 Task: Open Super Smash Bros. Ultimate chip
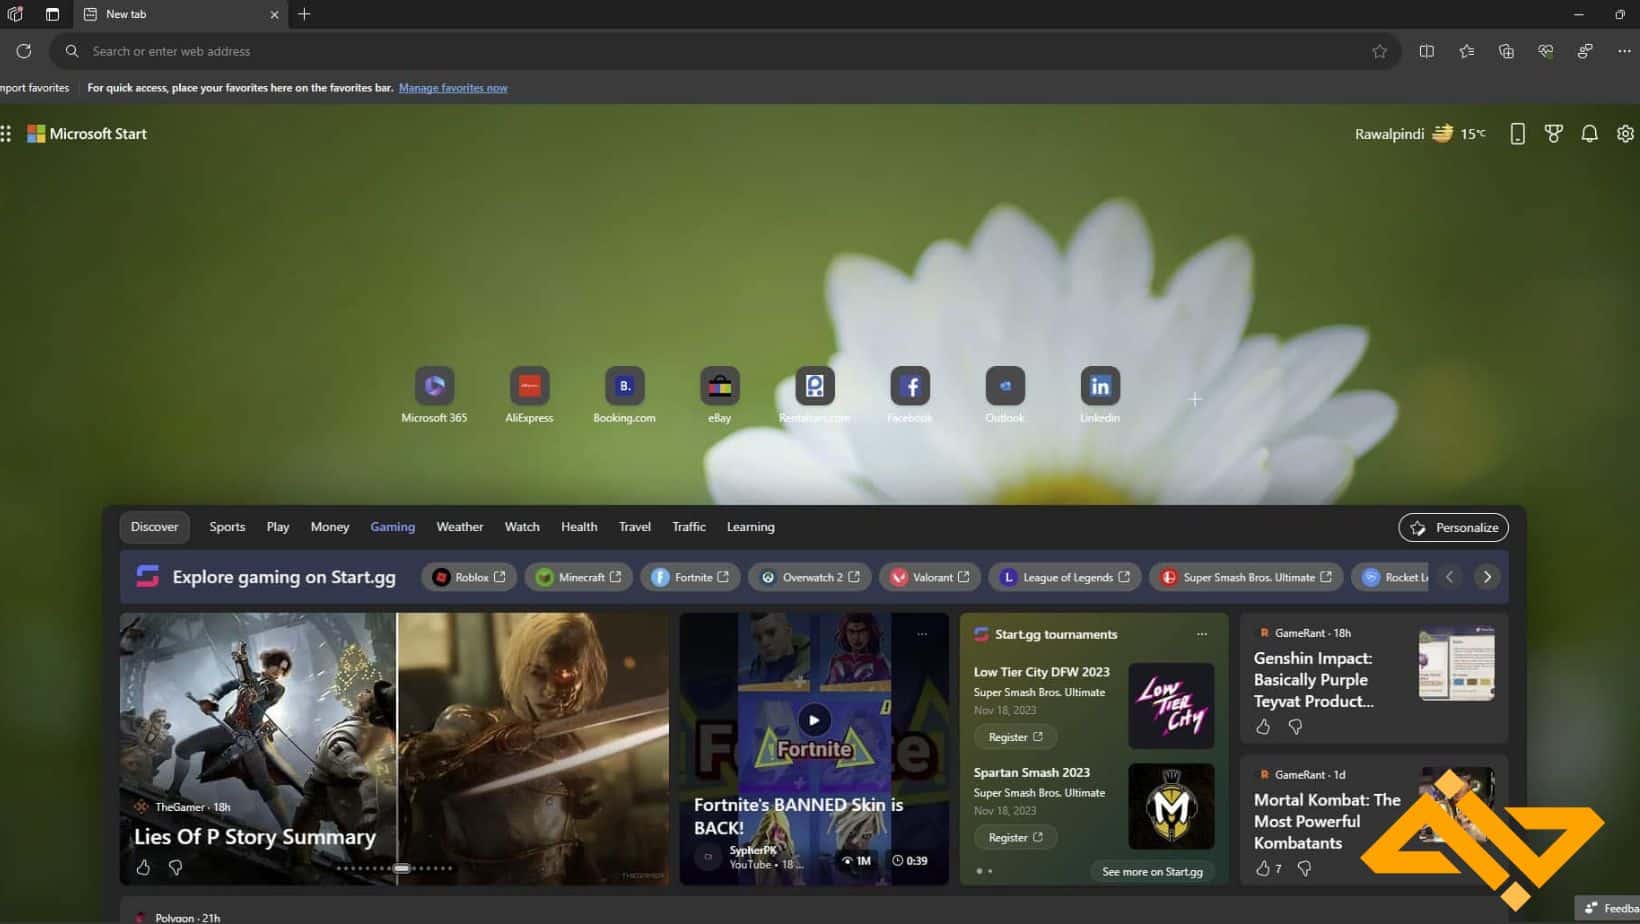(1246, 577)
